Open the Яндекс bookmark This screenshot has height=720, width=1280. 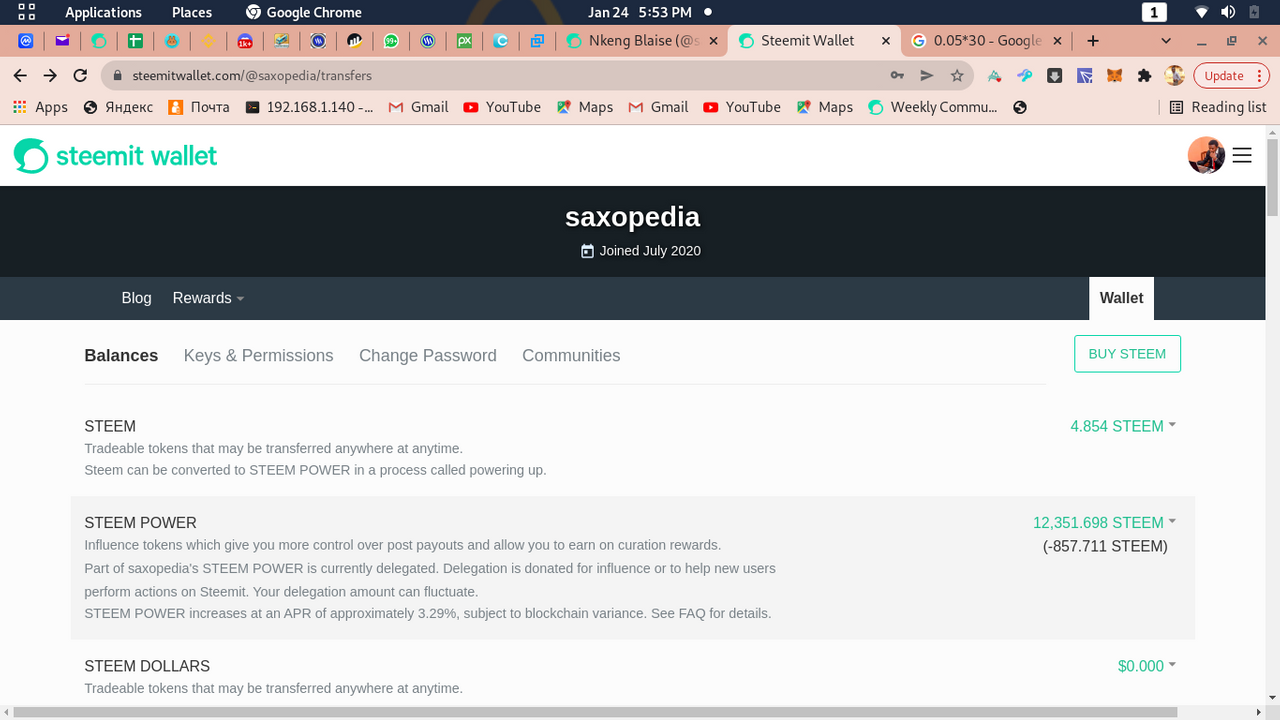(x=118, y=107)
